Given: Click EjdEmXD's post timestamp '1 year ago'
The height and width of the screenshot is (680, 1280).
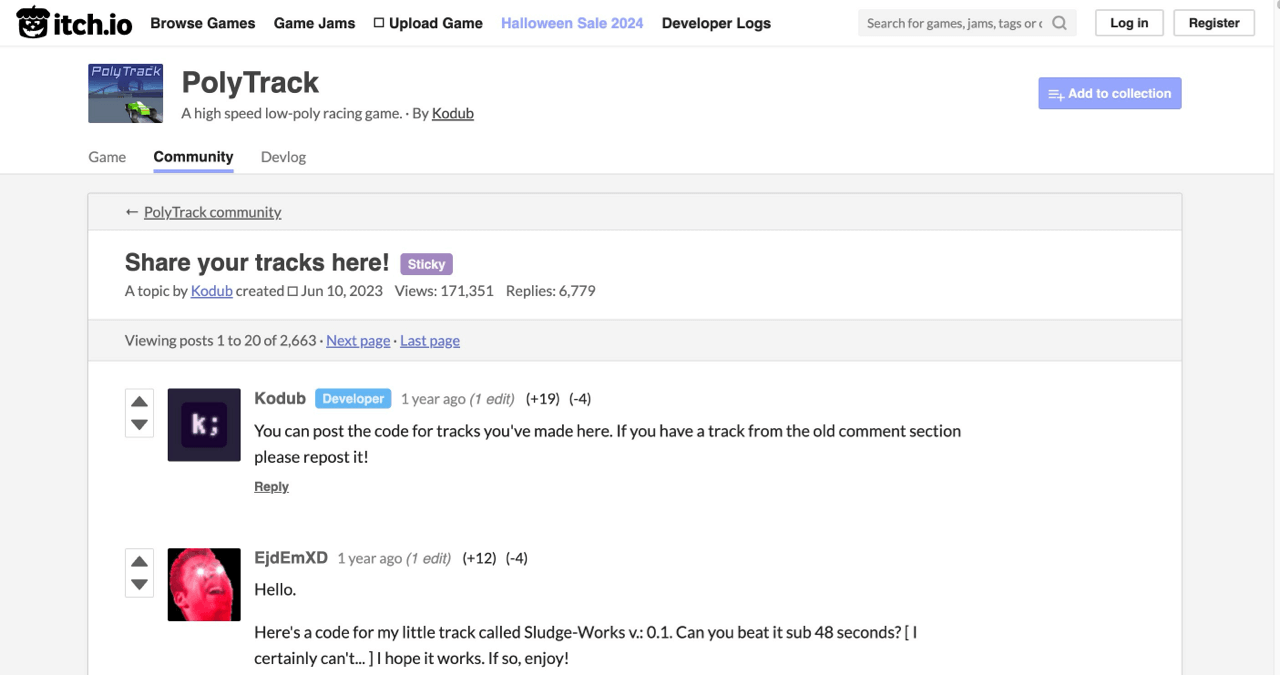Looking at the screenshot, I should point(369,558).
